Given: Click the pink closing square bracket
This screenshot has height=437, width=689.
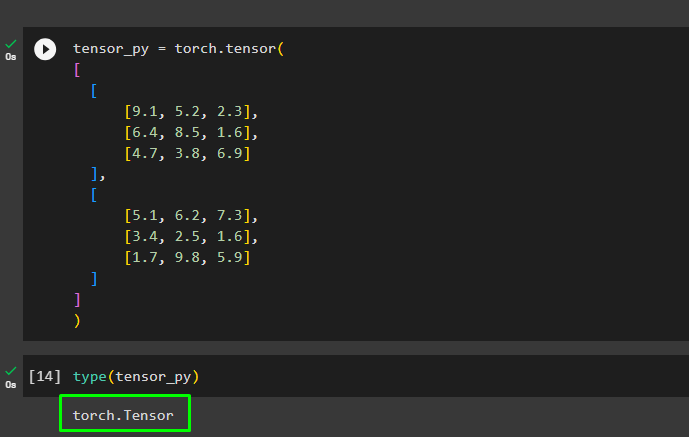Looking at the screenshot, I should 77,300.
